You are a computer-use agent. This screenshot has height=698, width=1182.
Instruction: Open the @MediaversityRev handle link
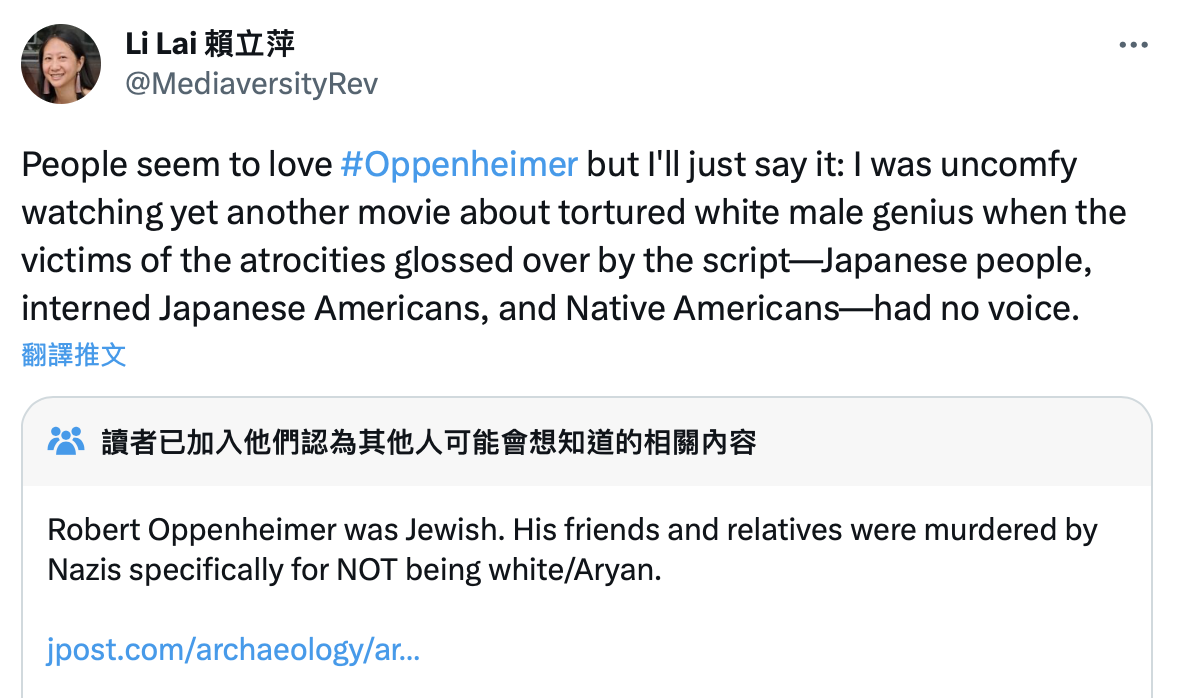tap(251, 84)
